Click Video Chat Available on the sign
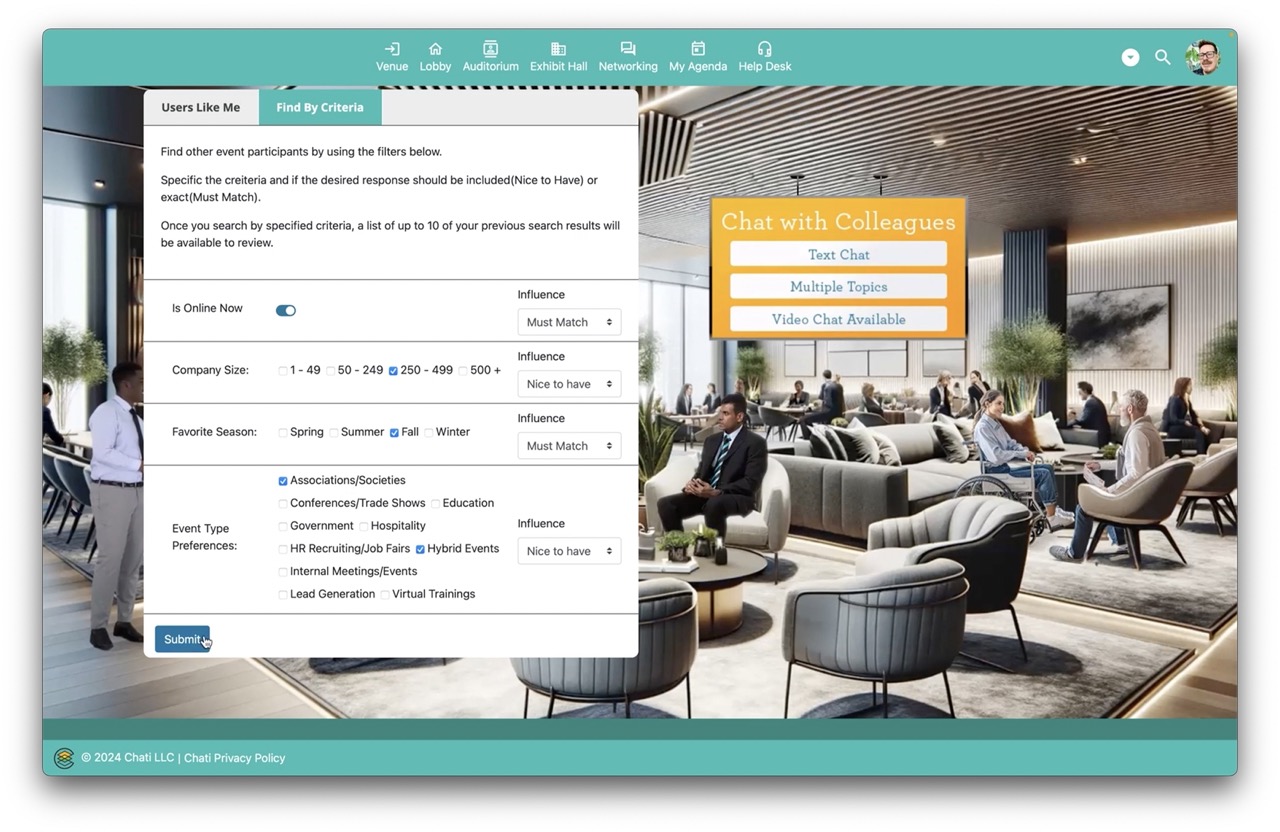Viewport: 1280px width, 832px height. [x=838, y=319]
